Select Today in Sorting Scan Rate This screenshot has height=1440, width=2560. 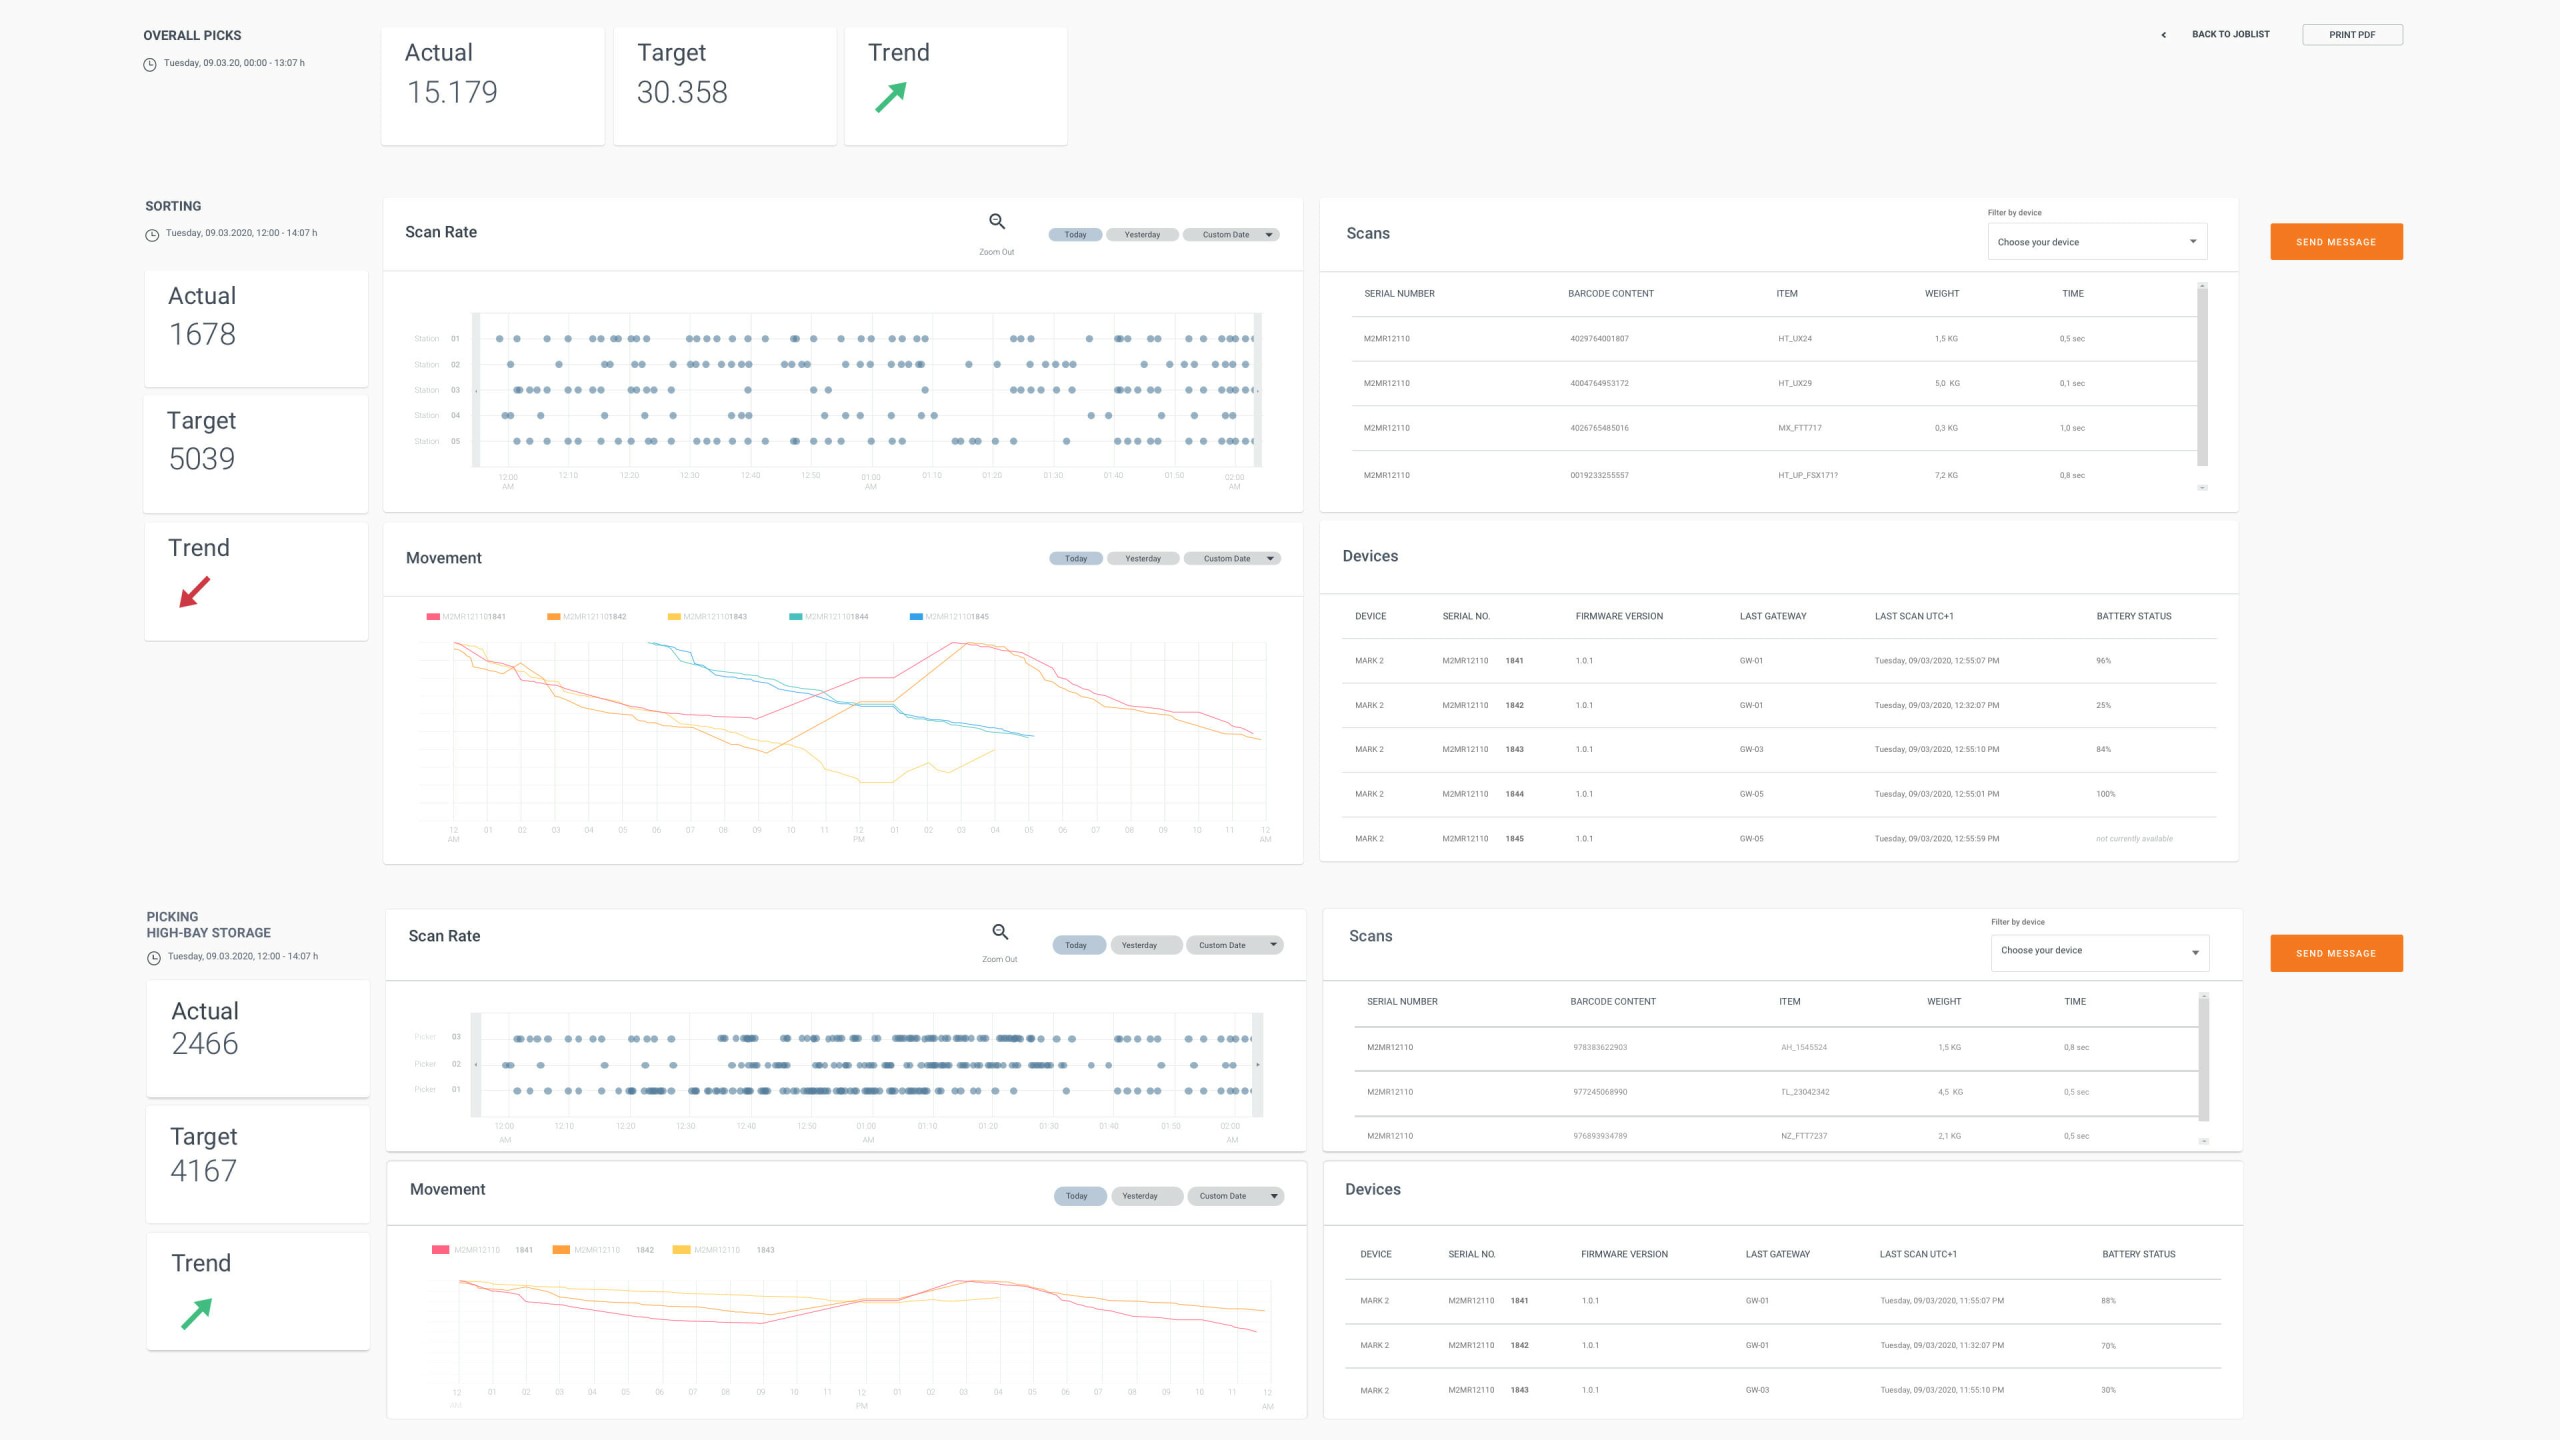pyautogui.click(x=1075, y=235)
